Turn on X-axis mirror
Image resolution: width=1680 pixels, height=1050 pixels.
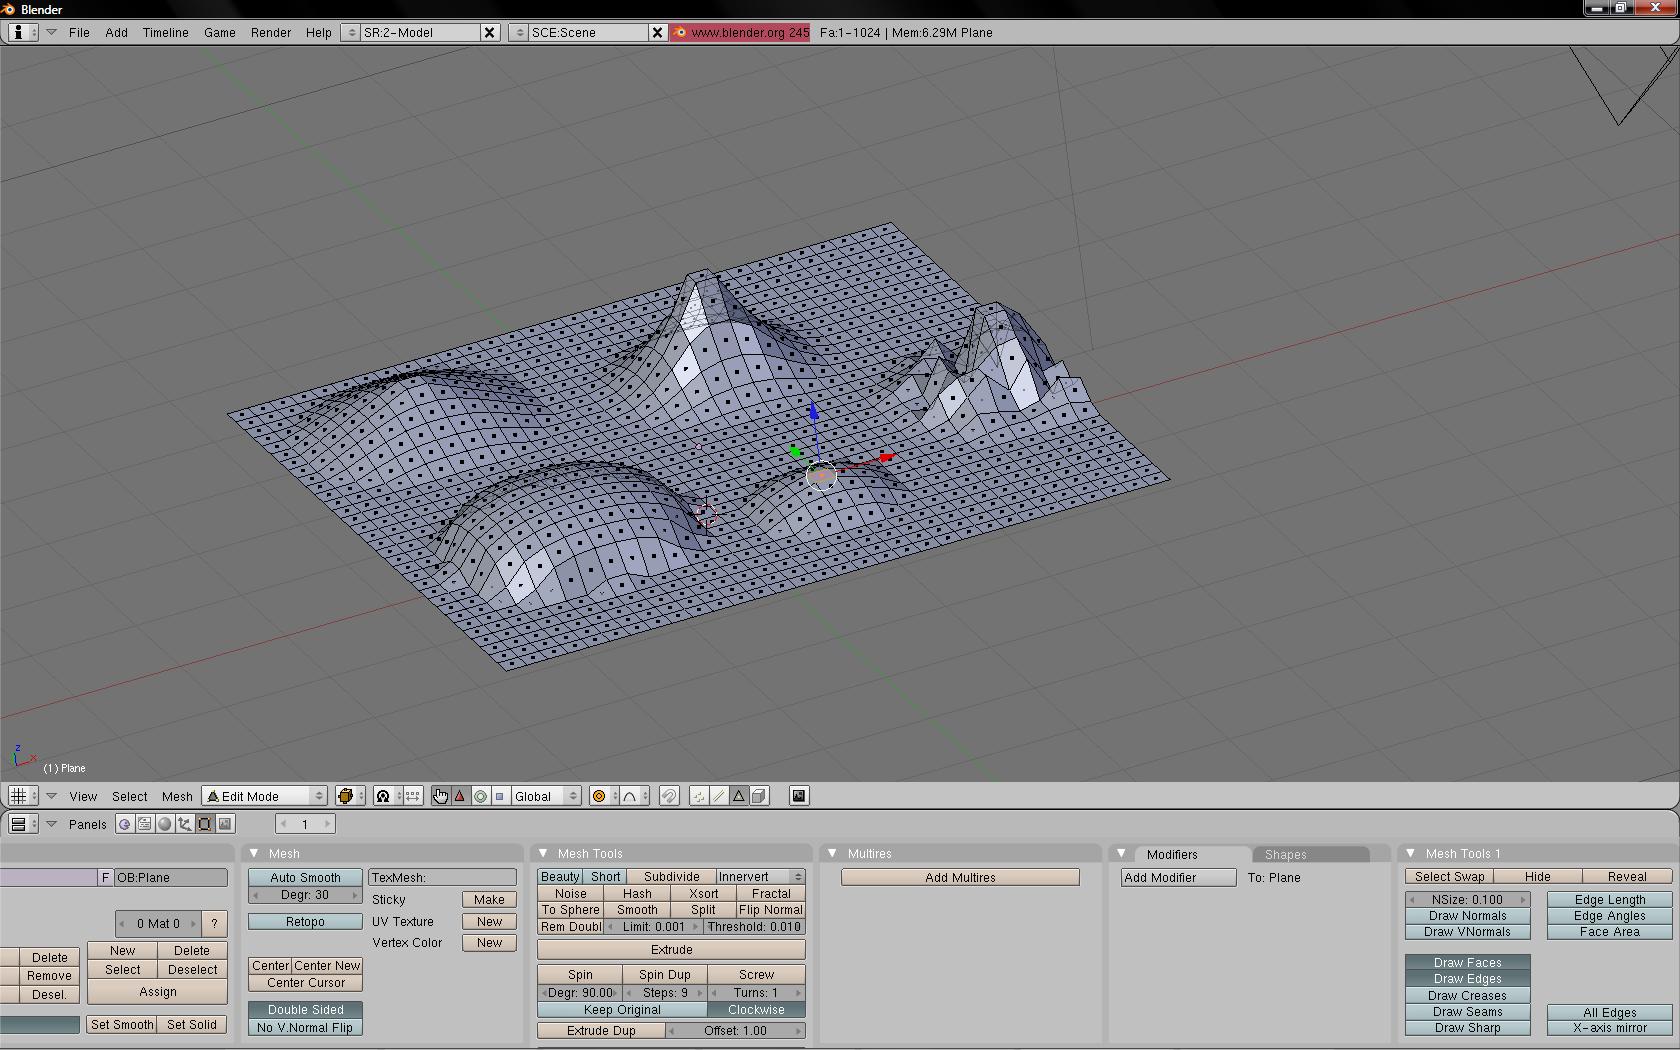[1609, 1028]
